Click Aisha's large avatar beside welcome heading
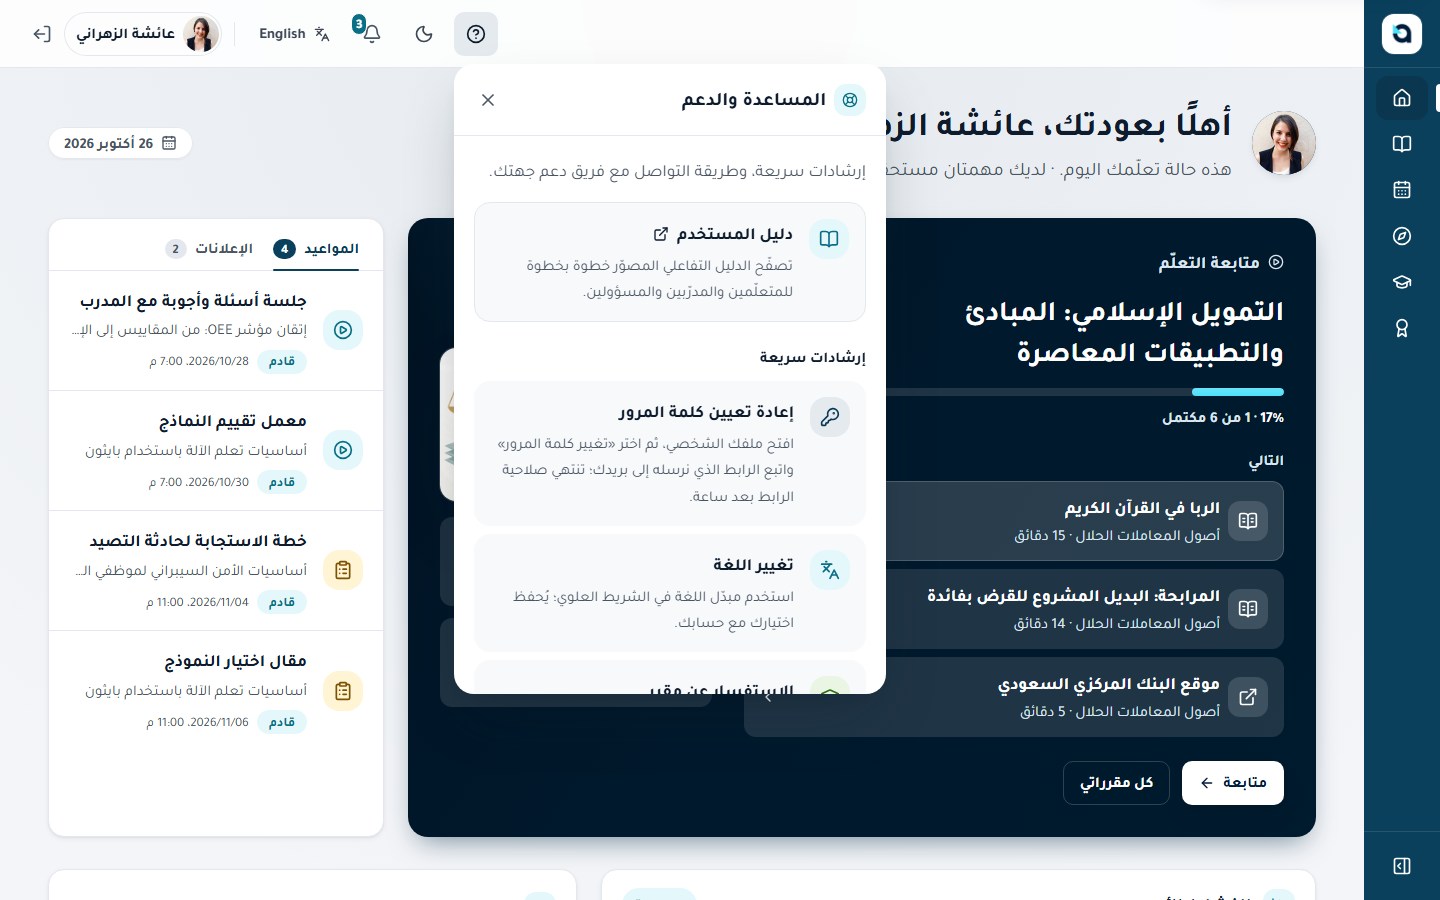 pyautogui.click(x=1284, y=143)
